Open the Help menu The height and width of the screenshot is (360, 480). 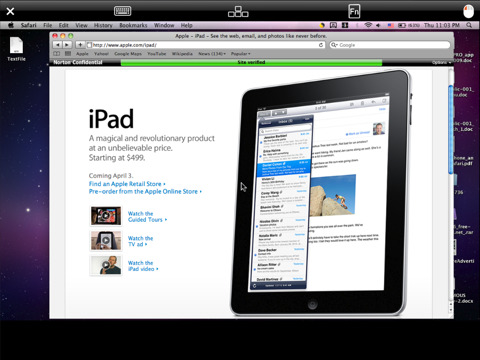(187, 25)
